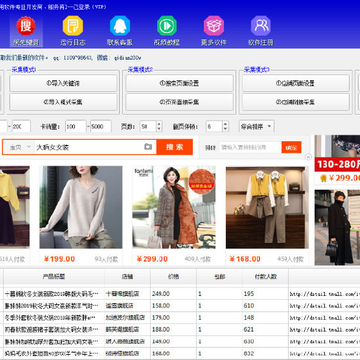Viewport: 360px width, 360px height.
Task: Select the table cell with price 149.00
Action: click(173, 342)
